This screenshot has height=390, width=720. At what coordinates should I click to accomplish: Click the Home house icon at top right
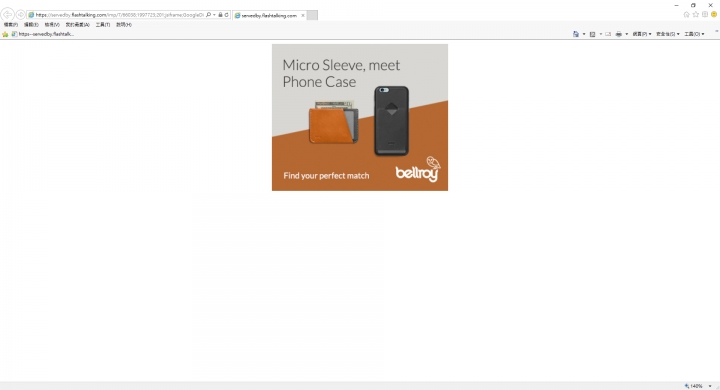686,15
